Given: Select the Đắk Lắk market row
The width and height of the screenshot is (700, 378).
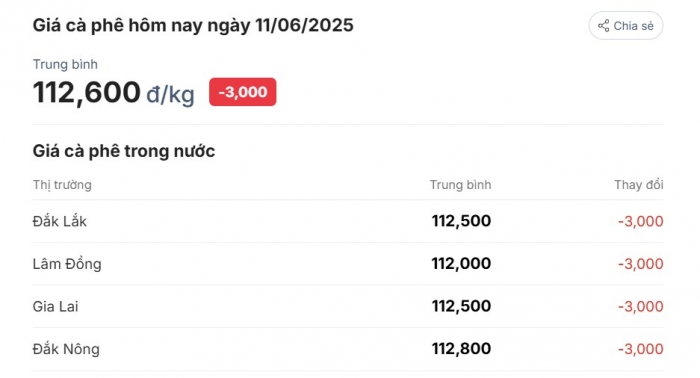Looking at the screenshot, I should pos(348,221).
